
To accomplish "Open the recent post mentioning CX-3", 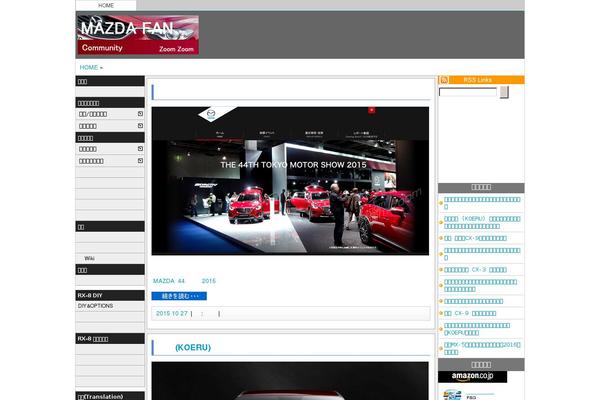I will (x=475, y=270).
